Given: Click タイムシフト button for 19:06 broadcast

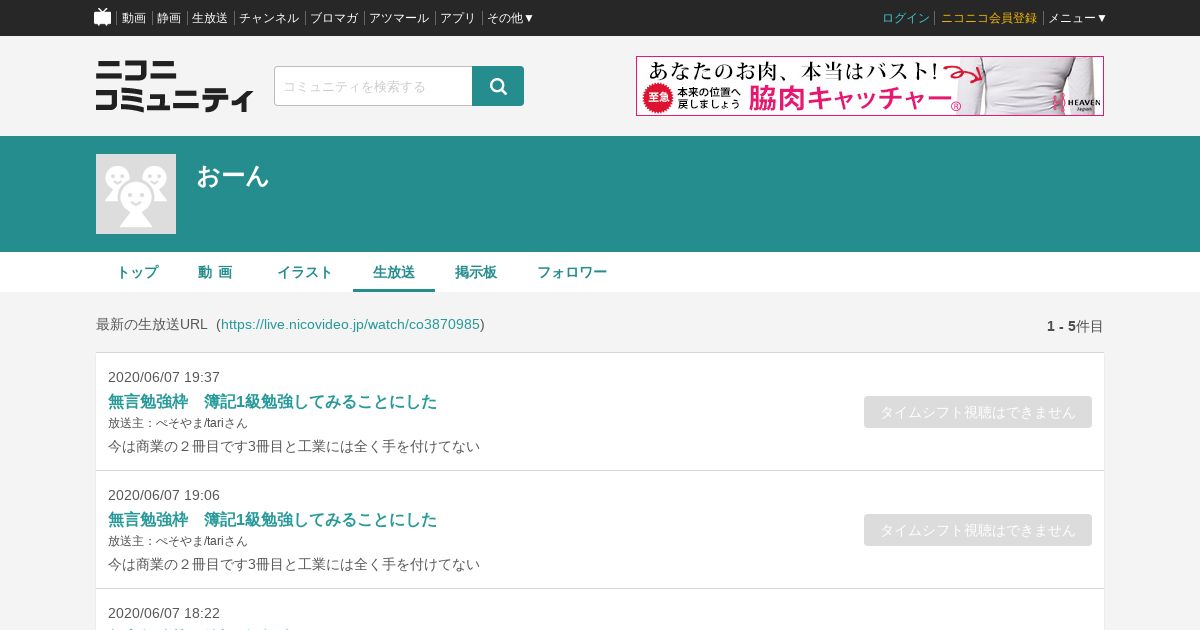Looking at the screenshot, I should point(978,530).
